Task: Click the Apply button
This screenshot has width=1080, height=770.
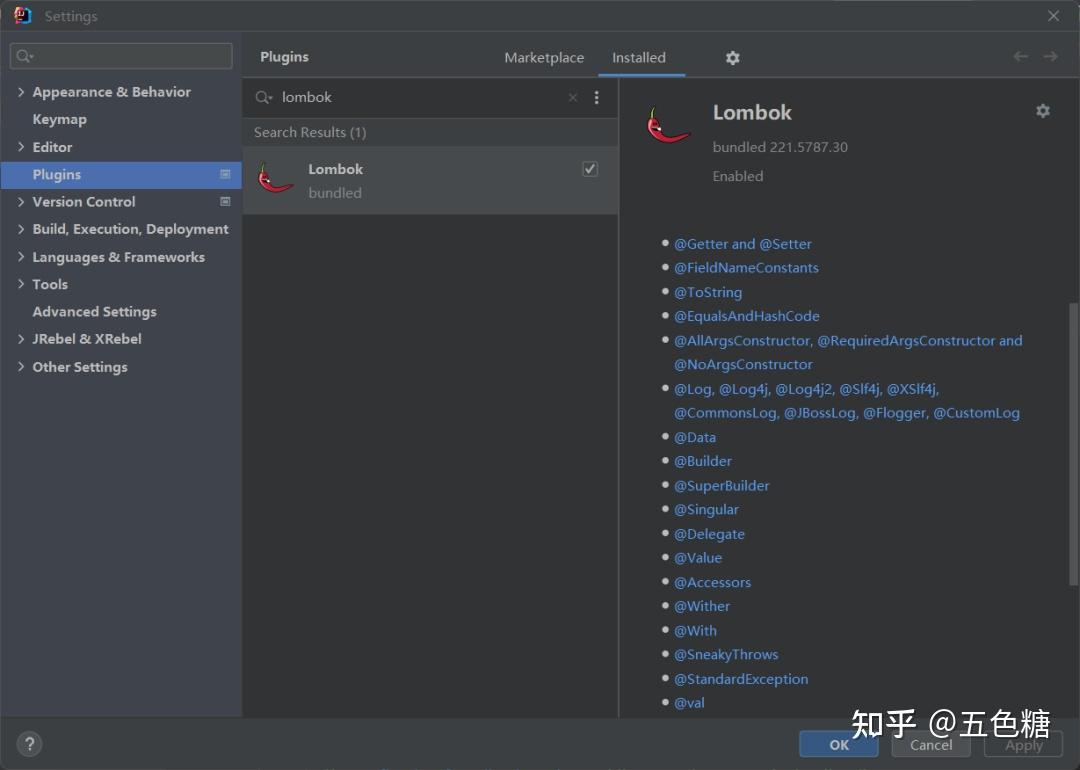Action: 1024,745
